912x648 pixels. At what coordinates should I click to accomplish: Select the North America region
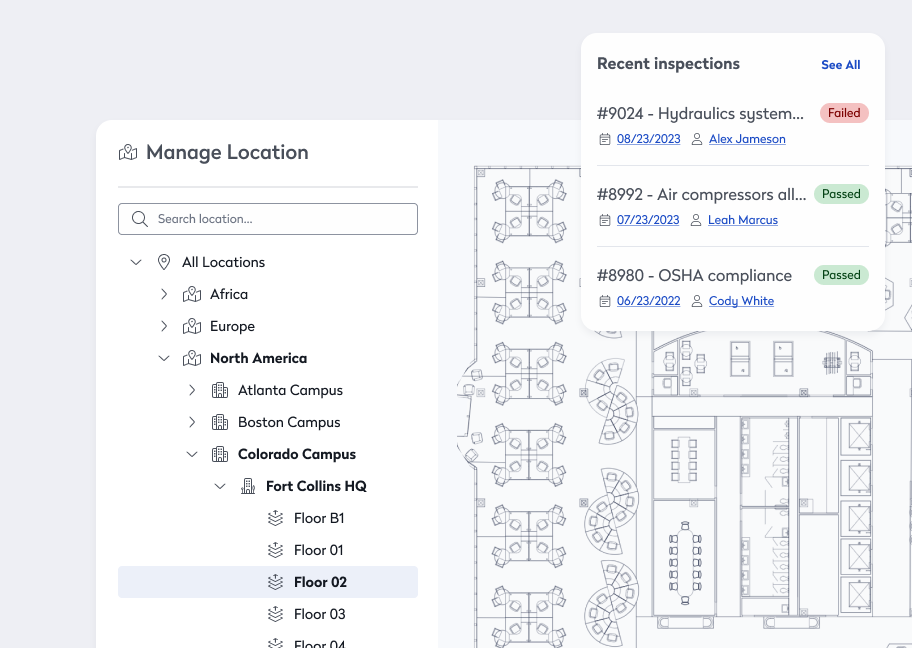pos(258,358)
